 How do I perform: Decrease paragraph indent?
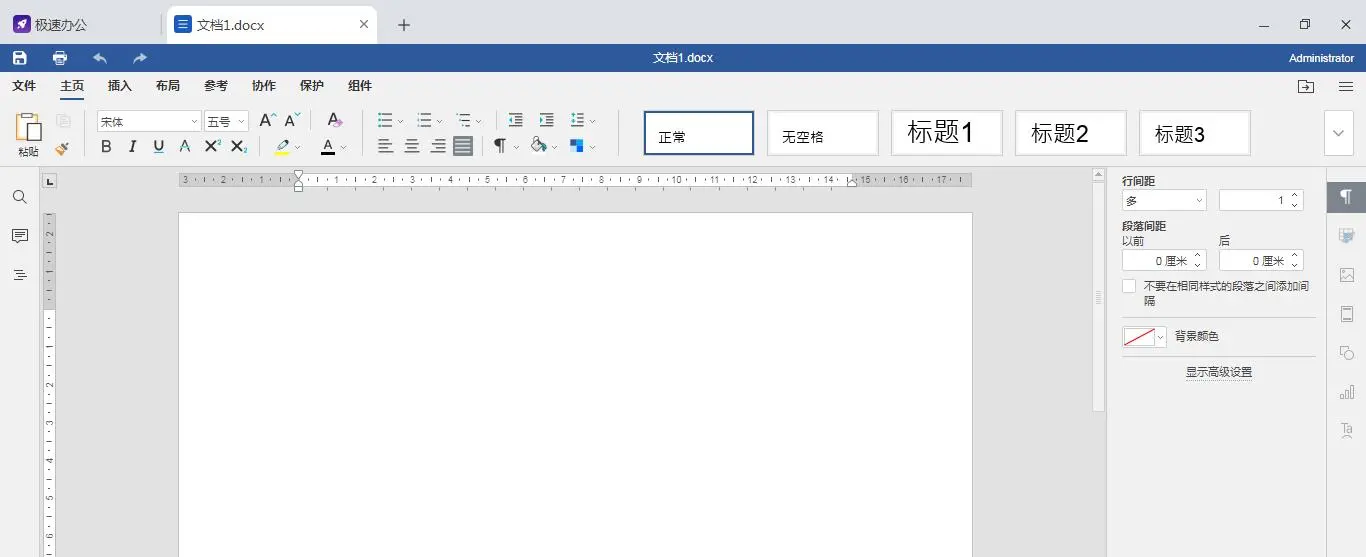pos(516,121)
